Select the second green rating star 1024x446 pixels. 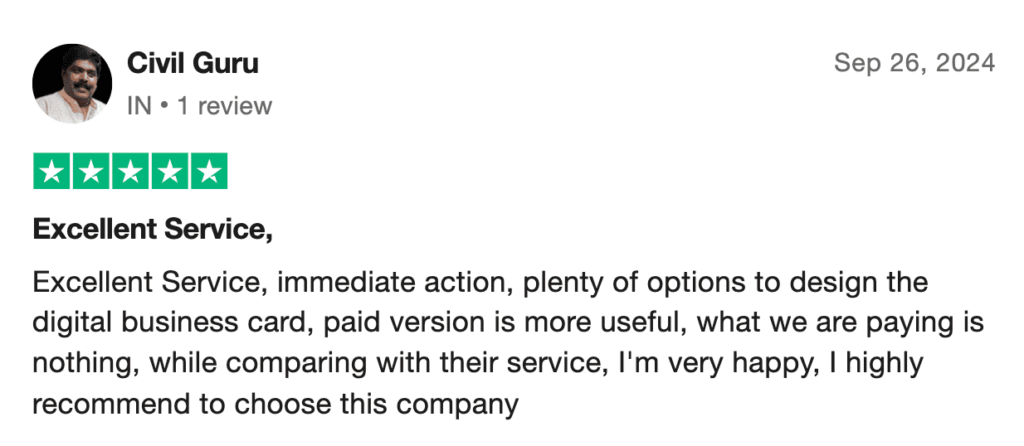click(x=91, y=171)
